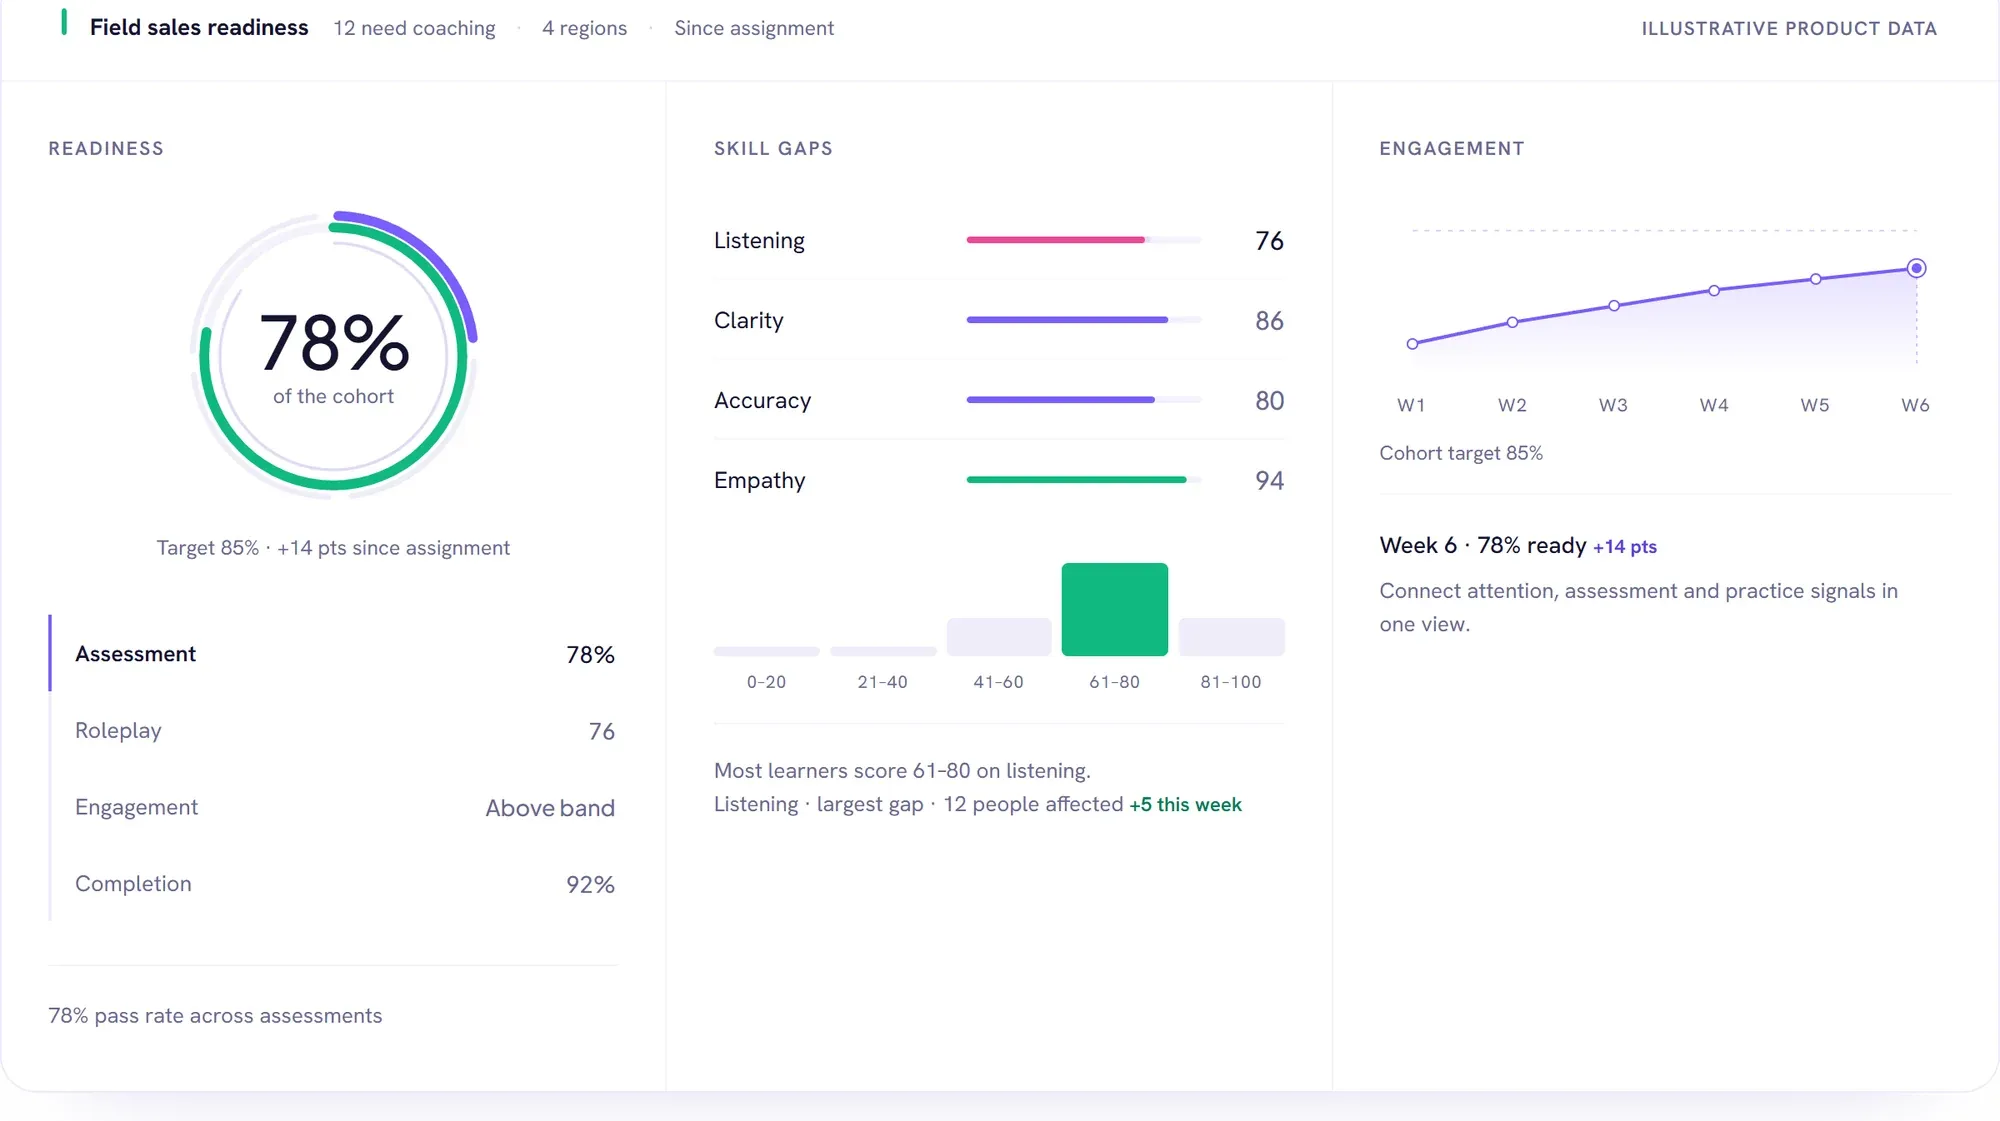2000x1121 pixels.
Task: Click the W6 axis label
Action: pyautogui.click(x=1915, y=405)
